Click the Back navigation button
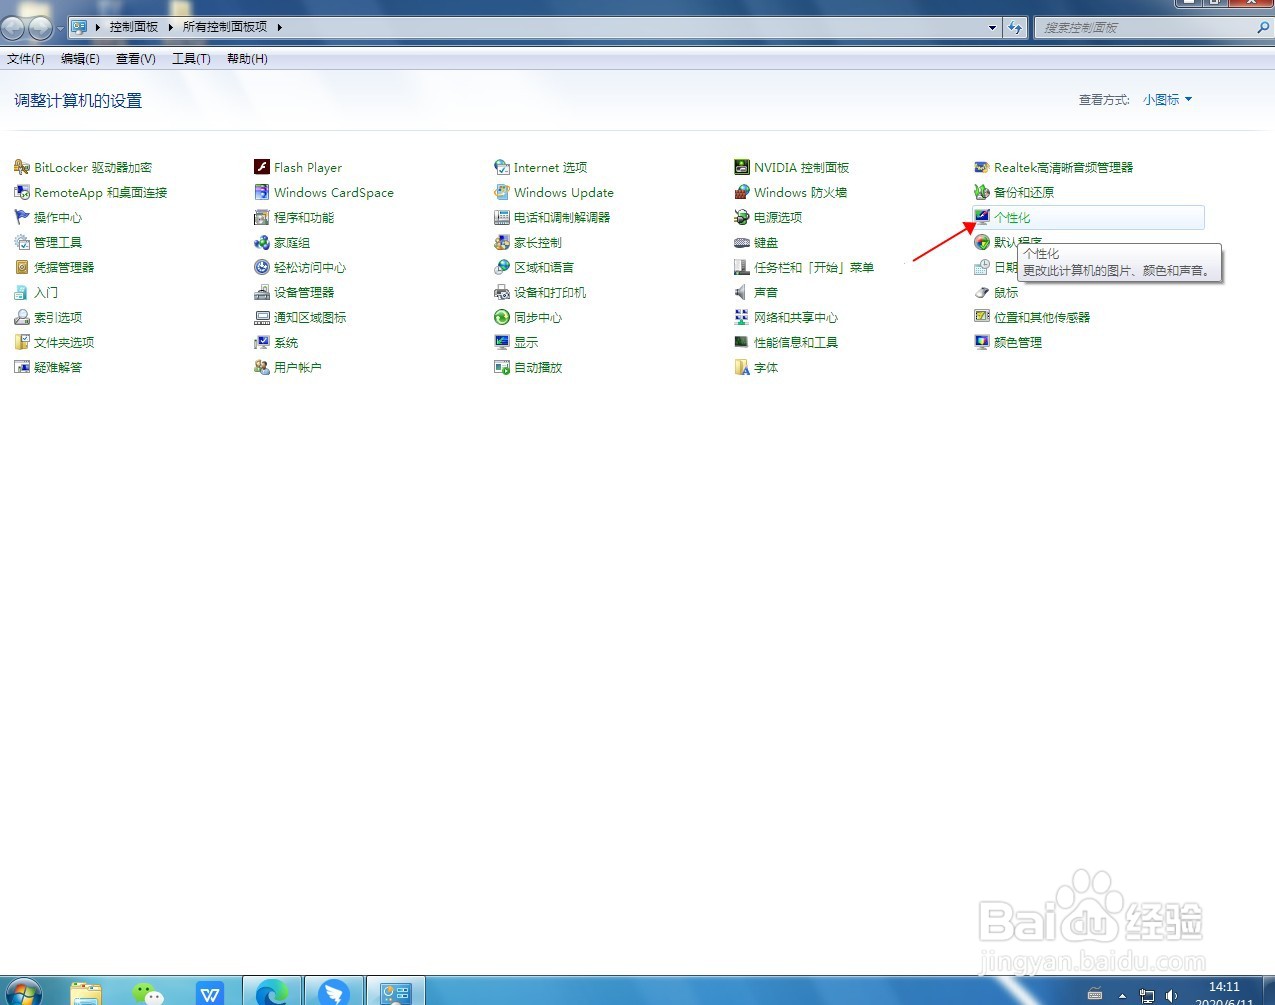 click(14, 28)
